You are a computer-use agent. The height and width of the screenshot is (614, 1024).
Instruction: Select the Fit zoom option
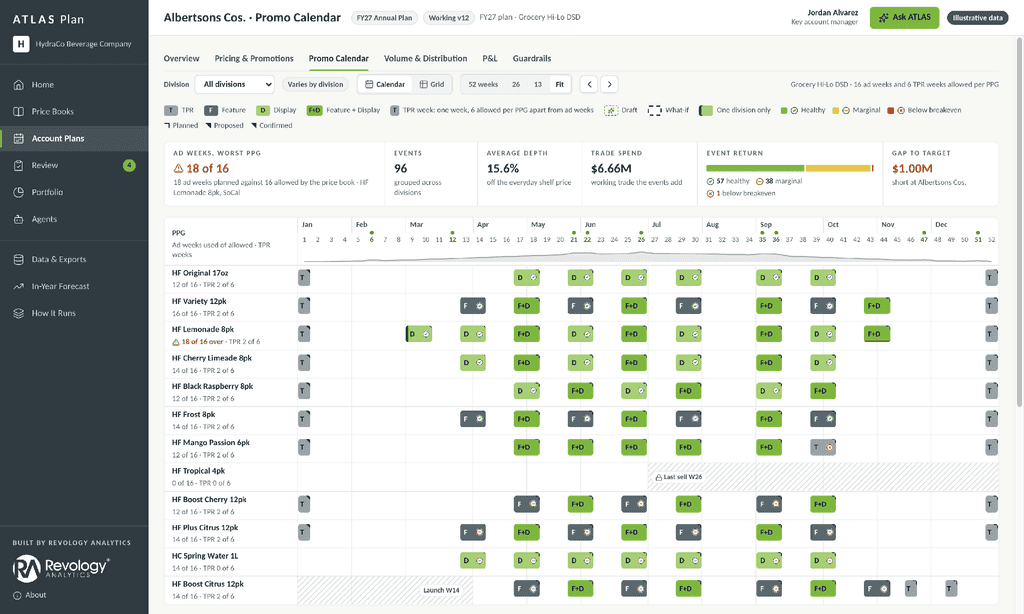(x=560, y=84)
